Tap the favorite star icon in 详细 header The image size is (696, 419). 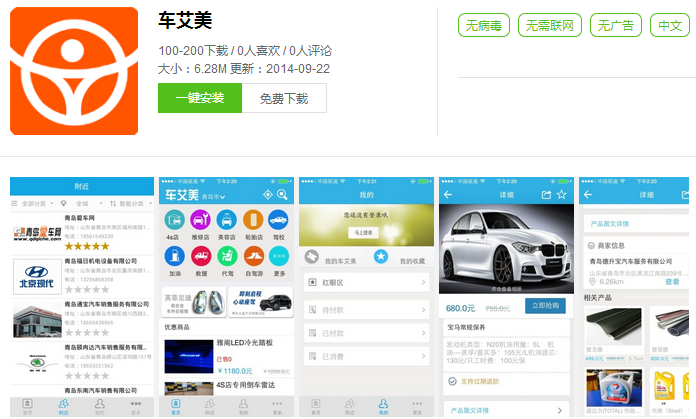[562, 194]
